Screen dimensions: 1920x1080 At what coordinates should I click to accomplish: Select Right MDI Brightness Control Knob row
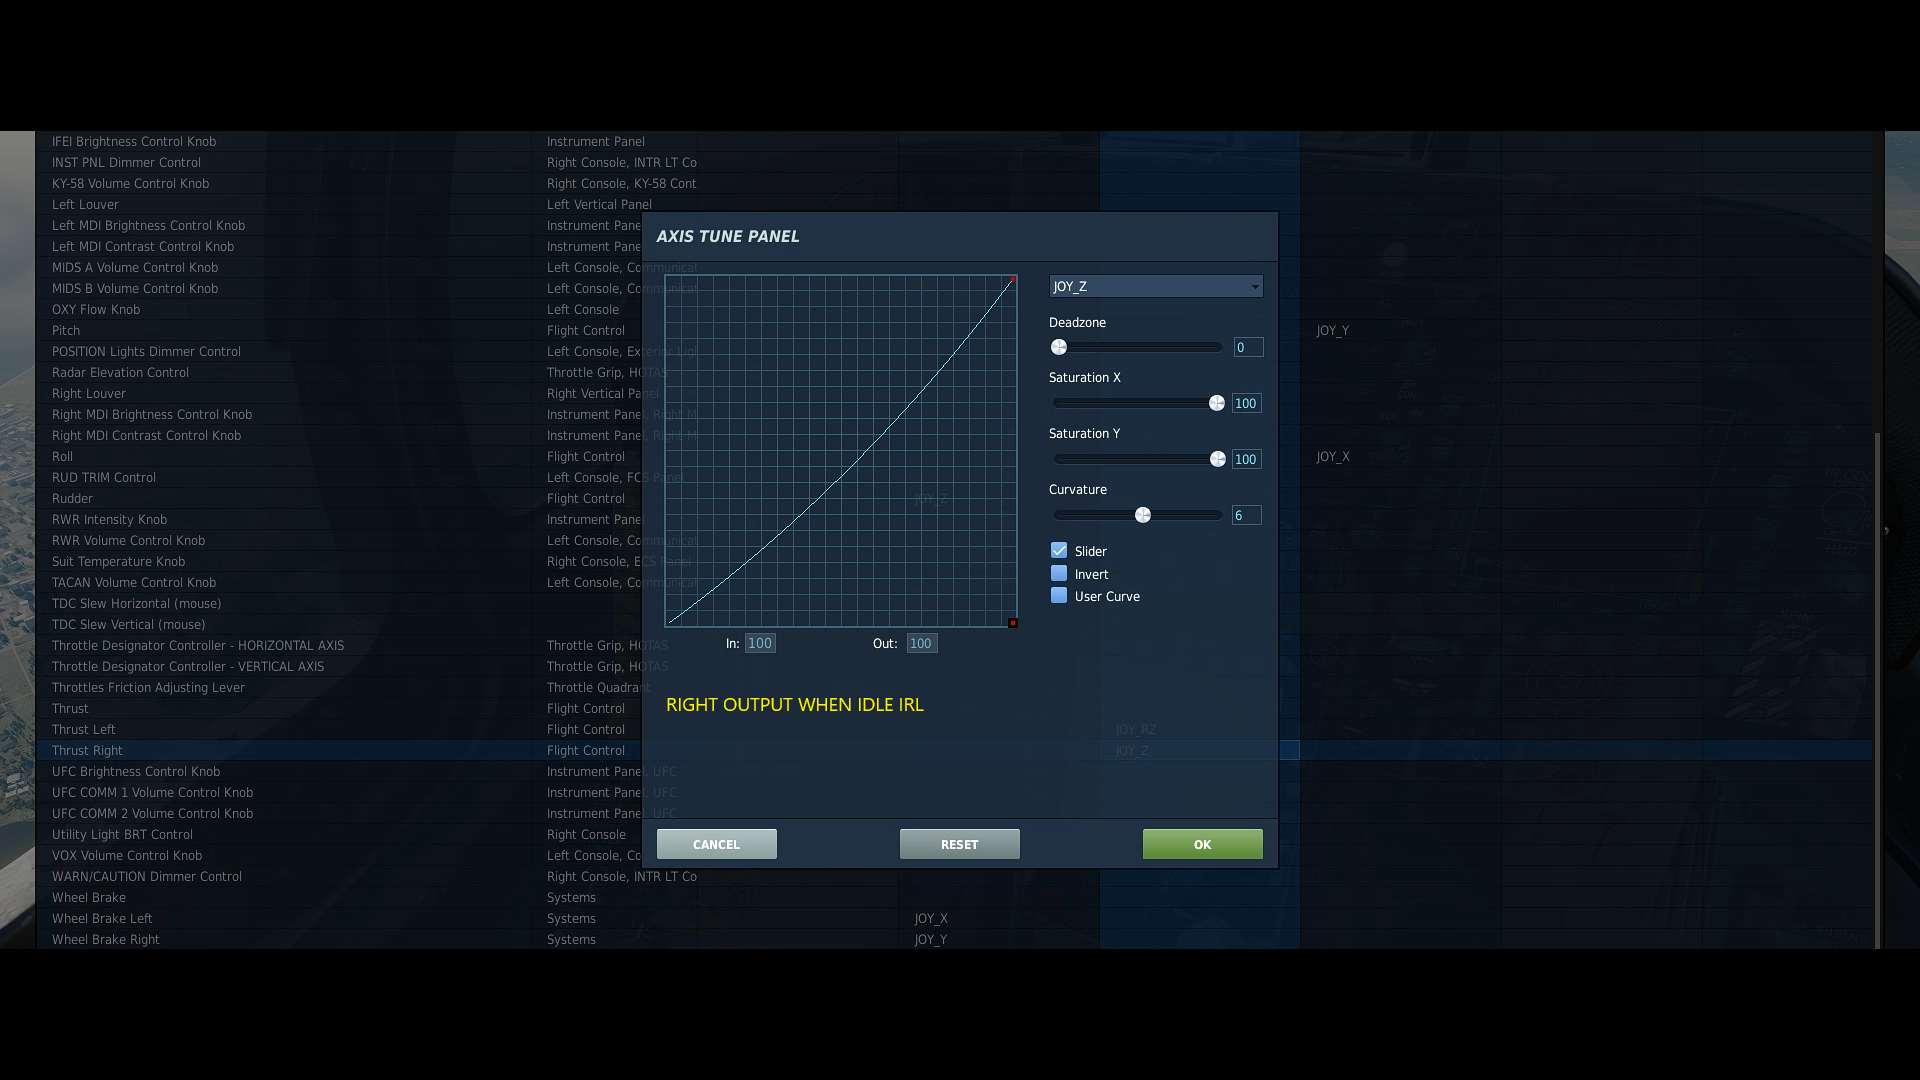954,414
